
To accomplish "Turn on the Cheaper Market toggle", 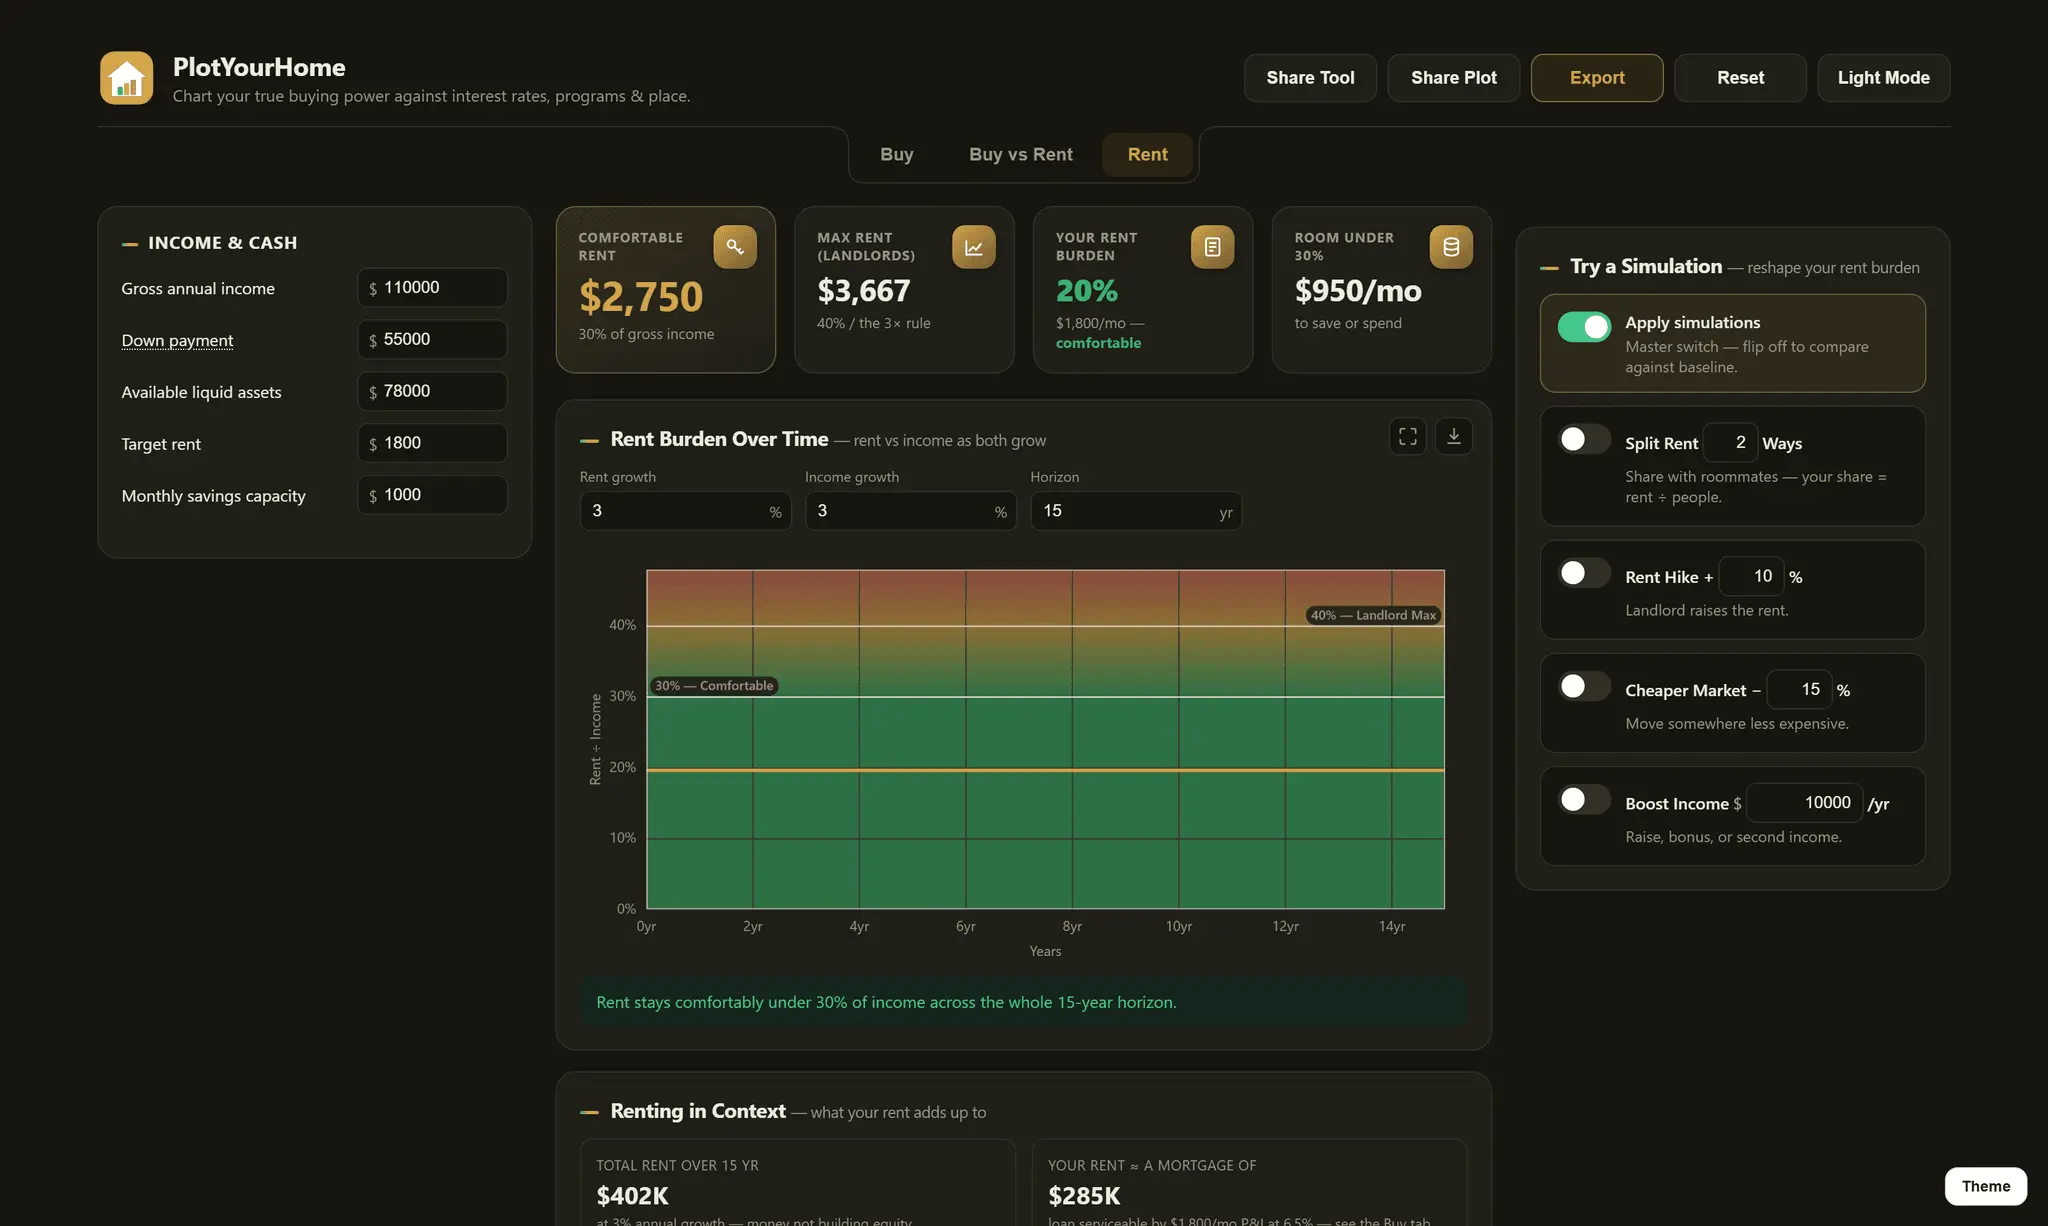I will pos(1584,686).
